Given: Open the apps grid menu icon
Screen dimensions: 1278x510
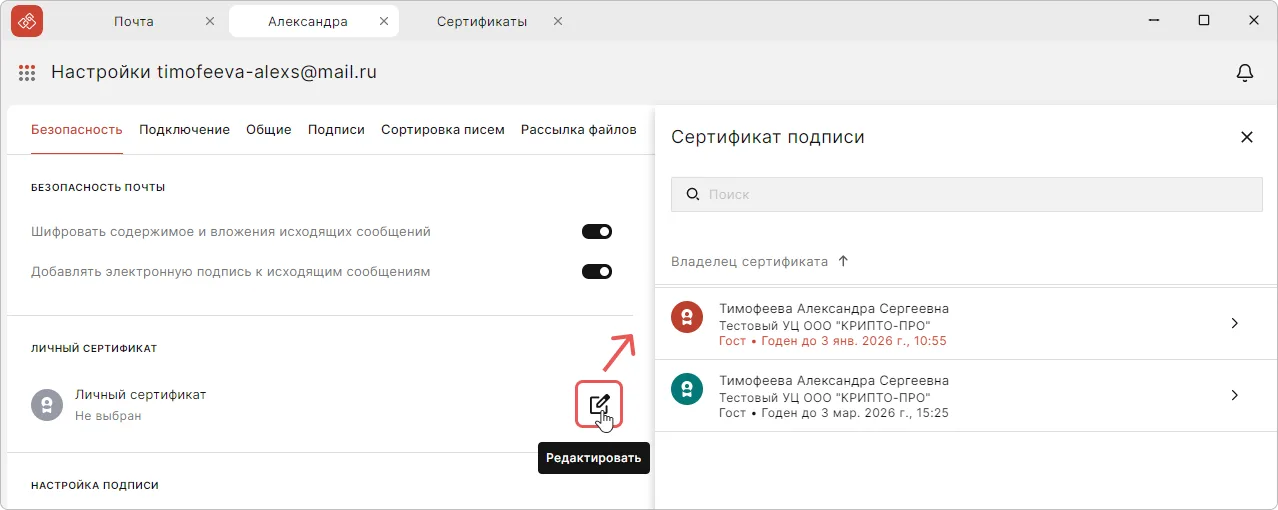Looking at the screenshot, I should tap(27, 73).
